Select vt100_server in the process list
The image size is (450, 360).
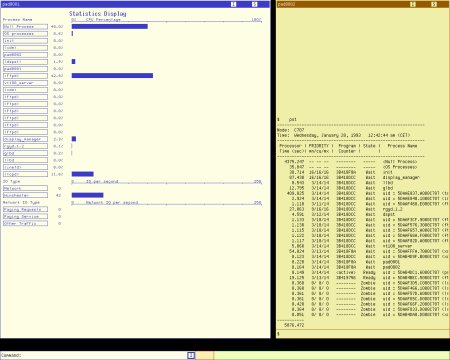(25, 83)
